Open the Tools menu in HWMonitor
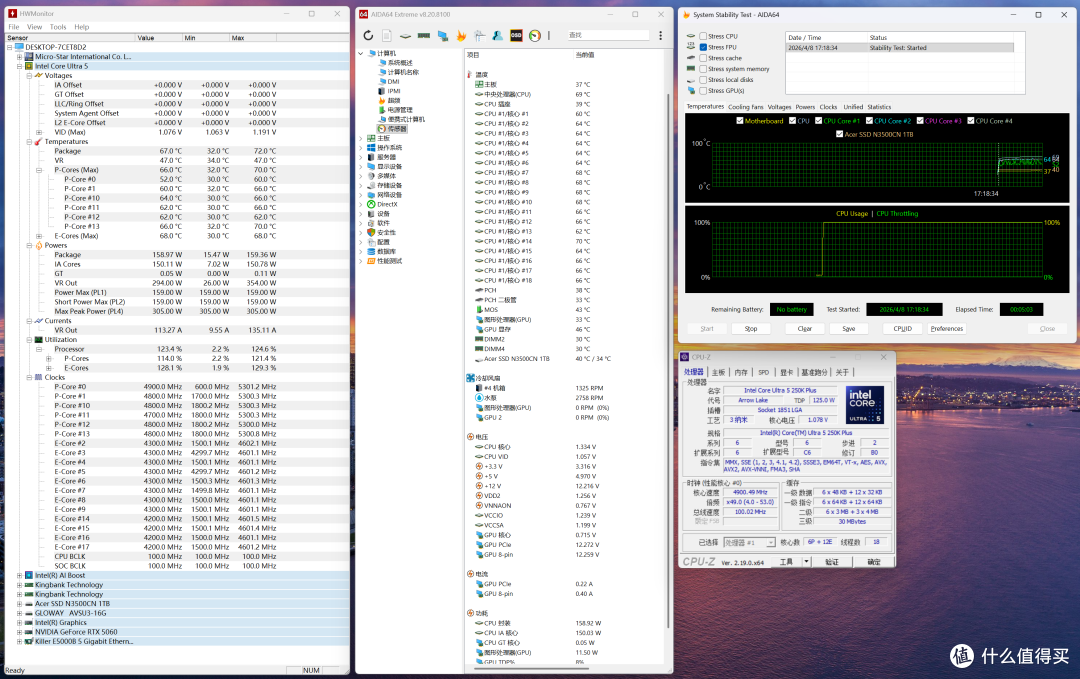This screenshot has height=679, width=1080. tap(58, 27)
